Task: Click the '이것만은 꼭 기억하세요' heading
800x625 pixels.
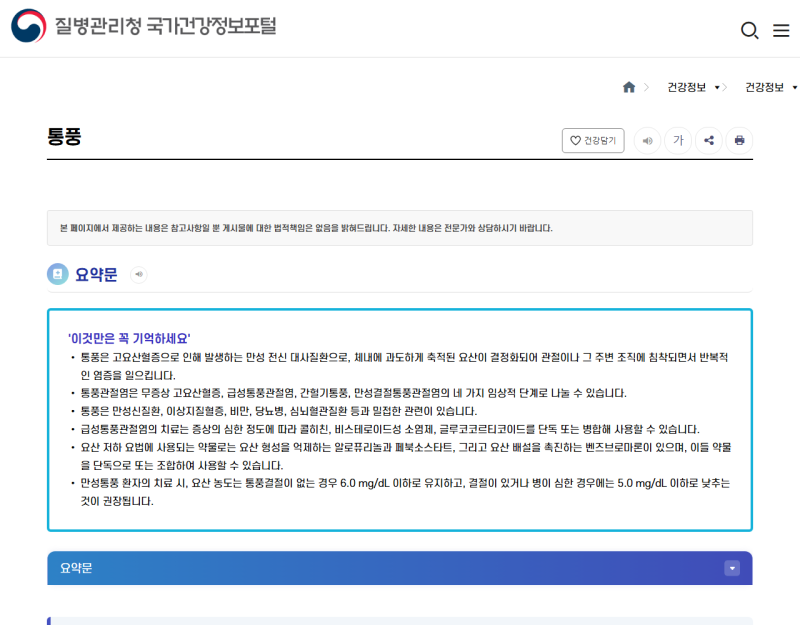Action: coord(129,338)
